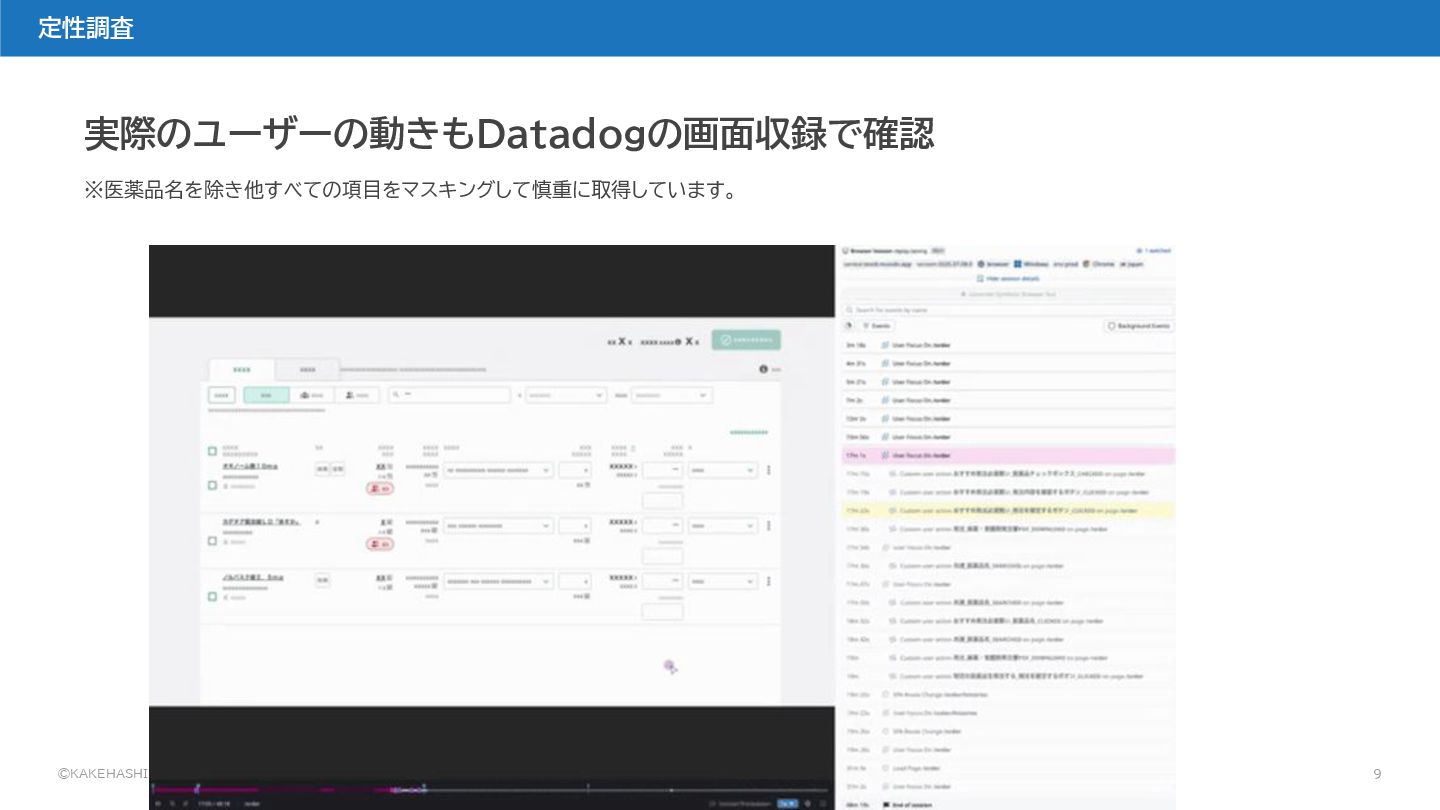
Task: Select the pink-highlighted User Focus event at 17m 1s
Action: click(1008, 455)
